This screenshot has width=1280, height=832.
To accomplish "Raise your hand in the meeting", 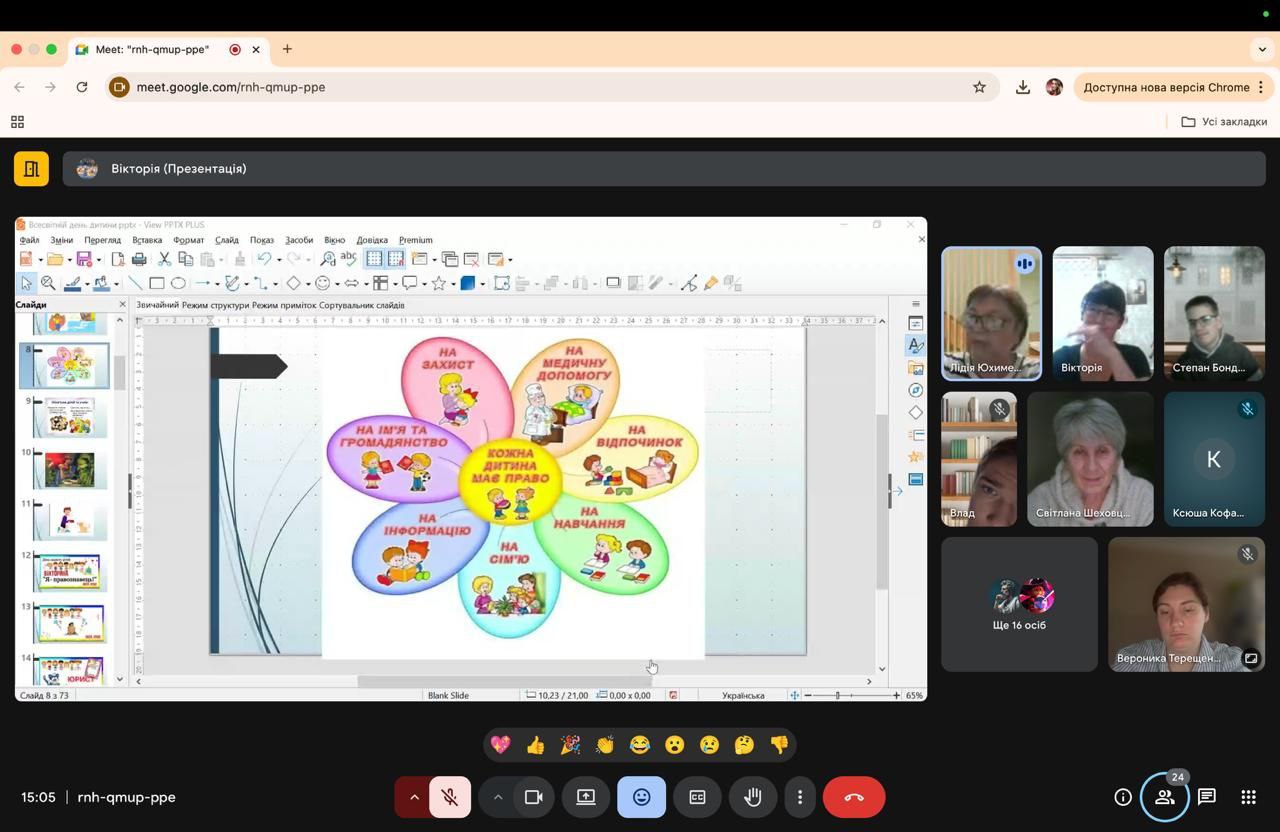I will click(752, 797).
